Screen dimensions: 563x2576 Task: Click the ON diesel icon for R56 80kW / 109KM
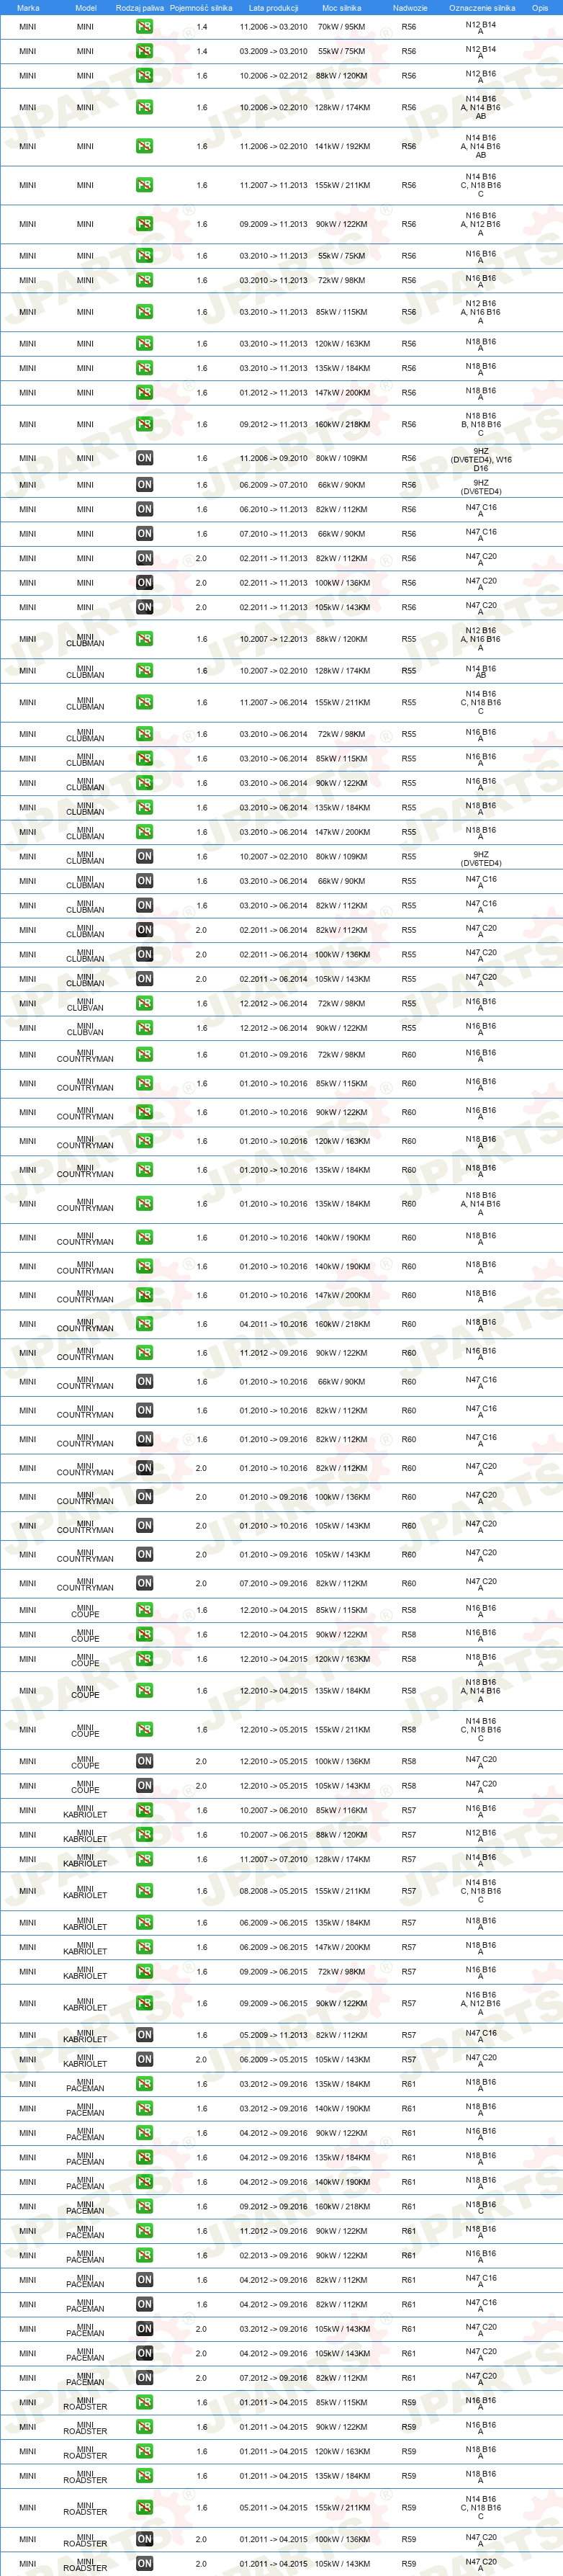pos(144,458)
